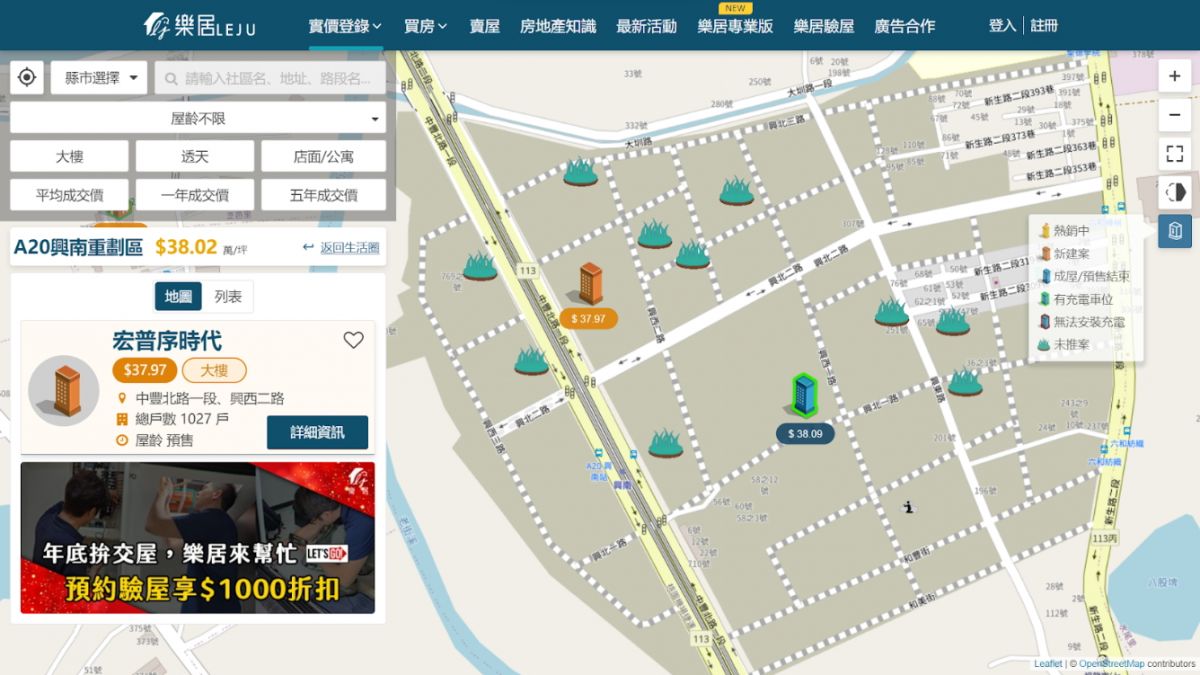Click 詳細資訊 button
This screenshot has height=675, width=1200.
pos(317,432)
